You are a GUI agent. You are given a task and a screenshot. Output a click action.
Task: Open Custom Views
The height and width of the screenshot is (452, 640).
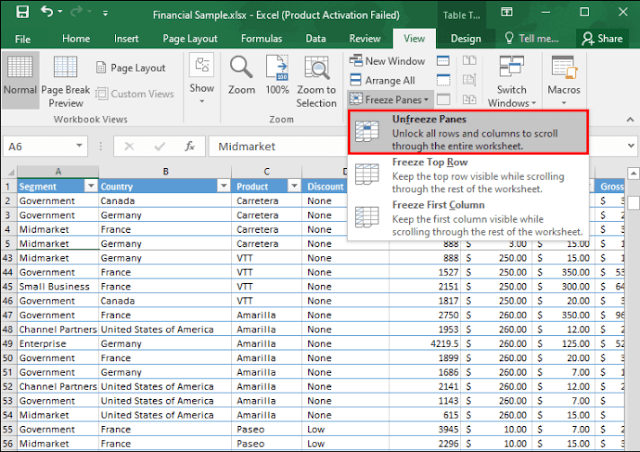[x=135, y=94]
